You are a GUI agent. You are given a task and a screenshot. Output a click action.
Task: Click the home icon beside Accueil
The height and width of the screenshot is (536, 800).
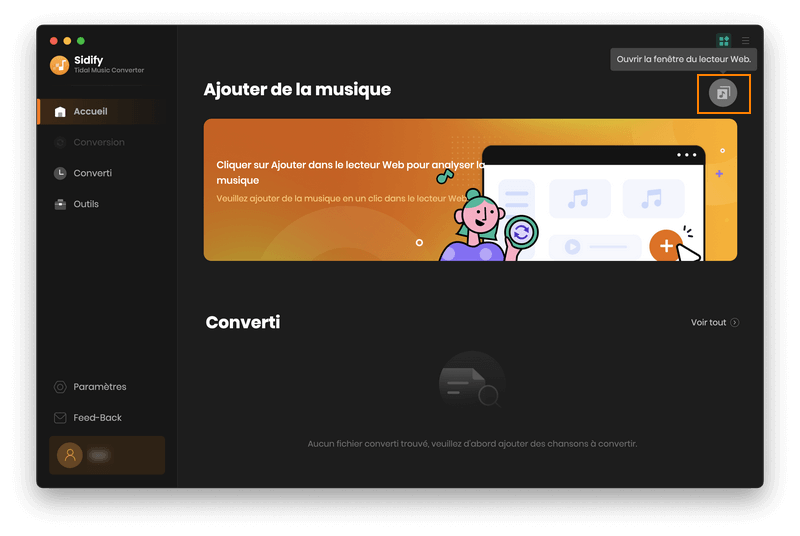[x=60, y=111]
